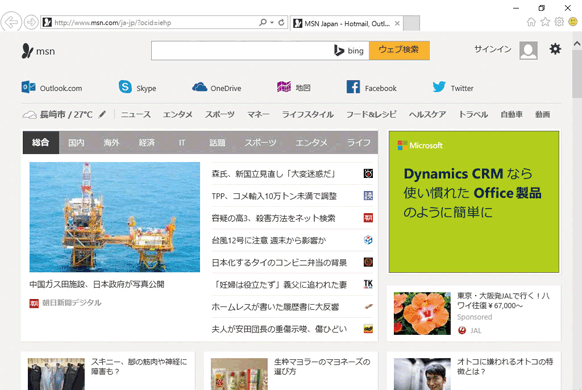Open headline 中国ガス田施設、日本政府が写真公開
582x390 pixels.
pos(97,285)
